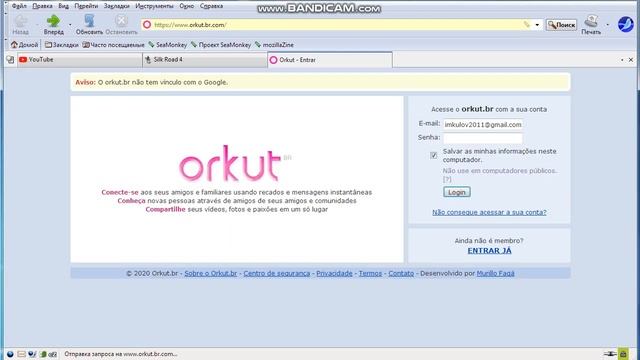This screenshot has height=360, width=640.
Task: Click the online/offline connection icon
Action: (x=610, y=354)
